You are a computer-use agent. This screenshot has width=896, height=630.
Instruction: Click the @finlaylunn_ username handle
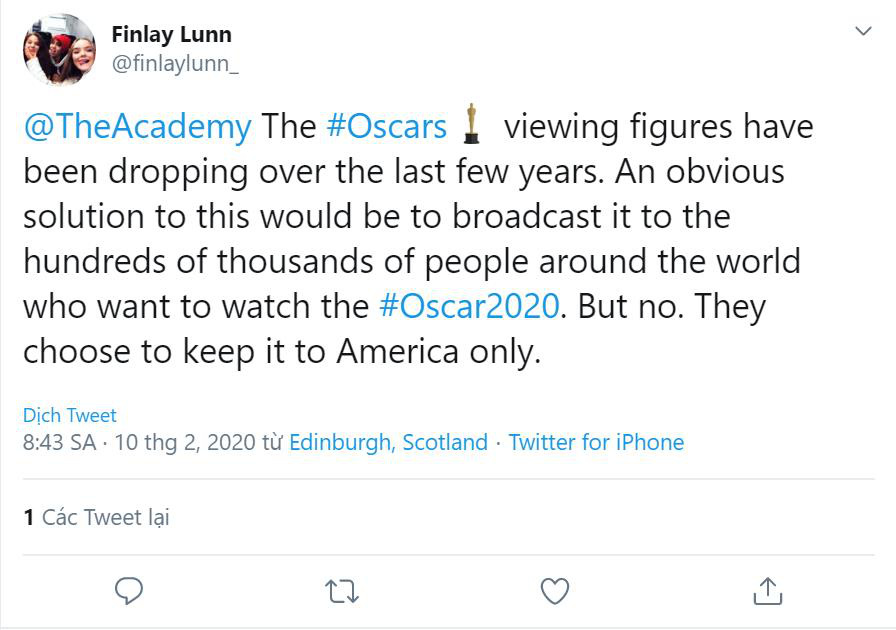point(175,63)
